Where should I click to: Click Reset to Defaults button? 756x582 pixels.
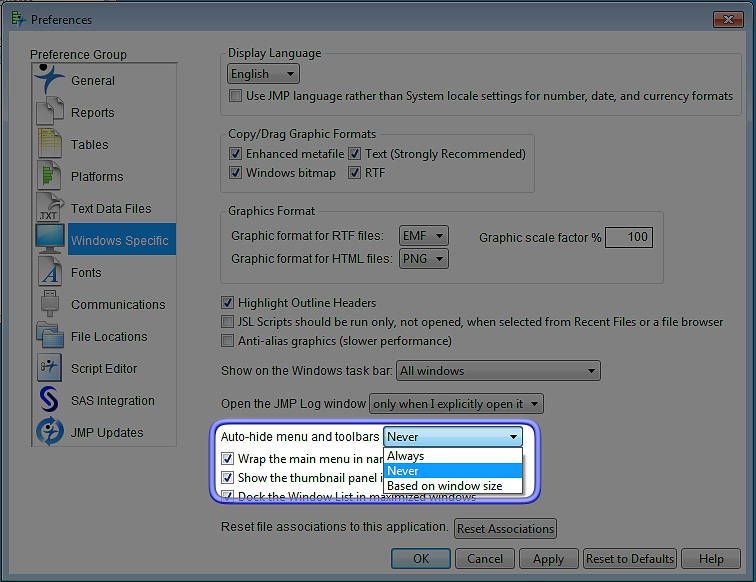630,558
